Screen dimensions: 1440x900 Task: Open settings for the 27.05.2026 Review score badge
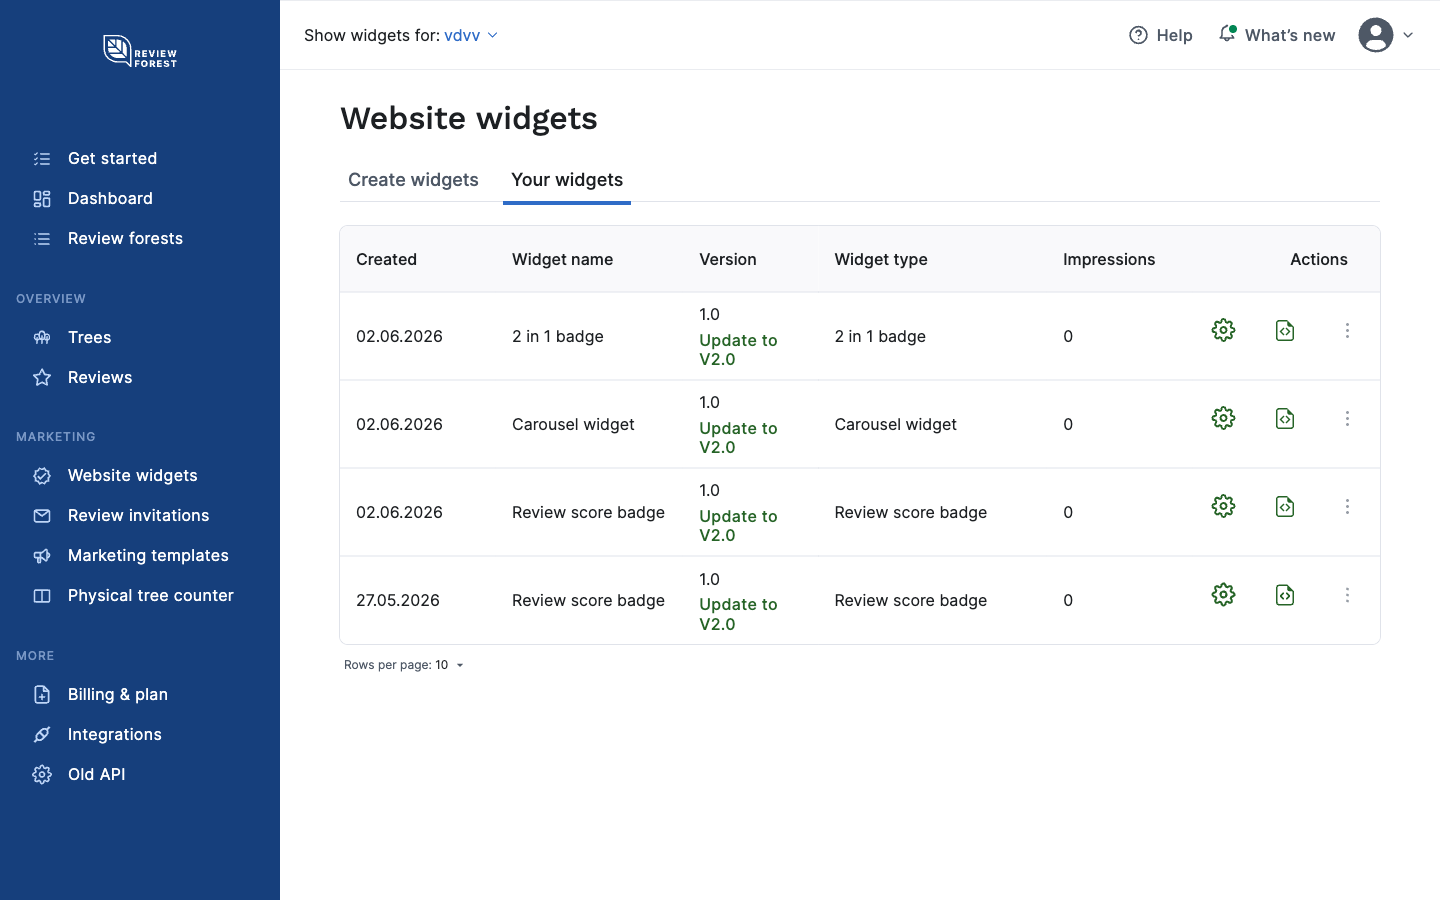click(1223, 595)
